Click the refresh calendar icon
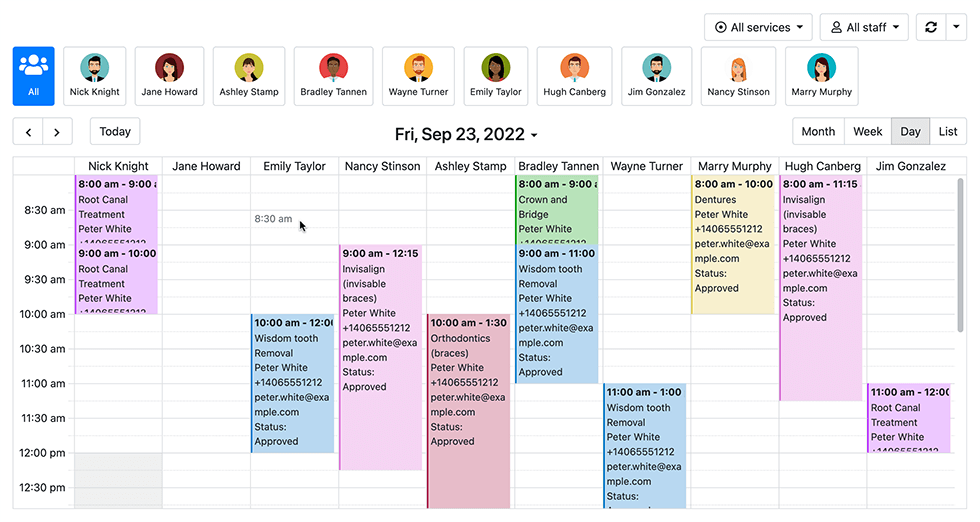Viewport: 980px width, 522px height. (x=931, y=27)
